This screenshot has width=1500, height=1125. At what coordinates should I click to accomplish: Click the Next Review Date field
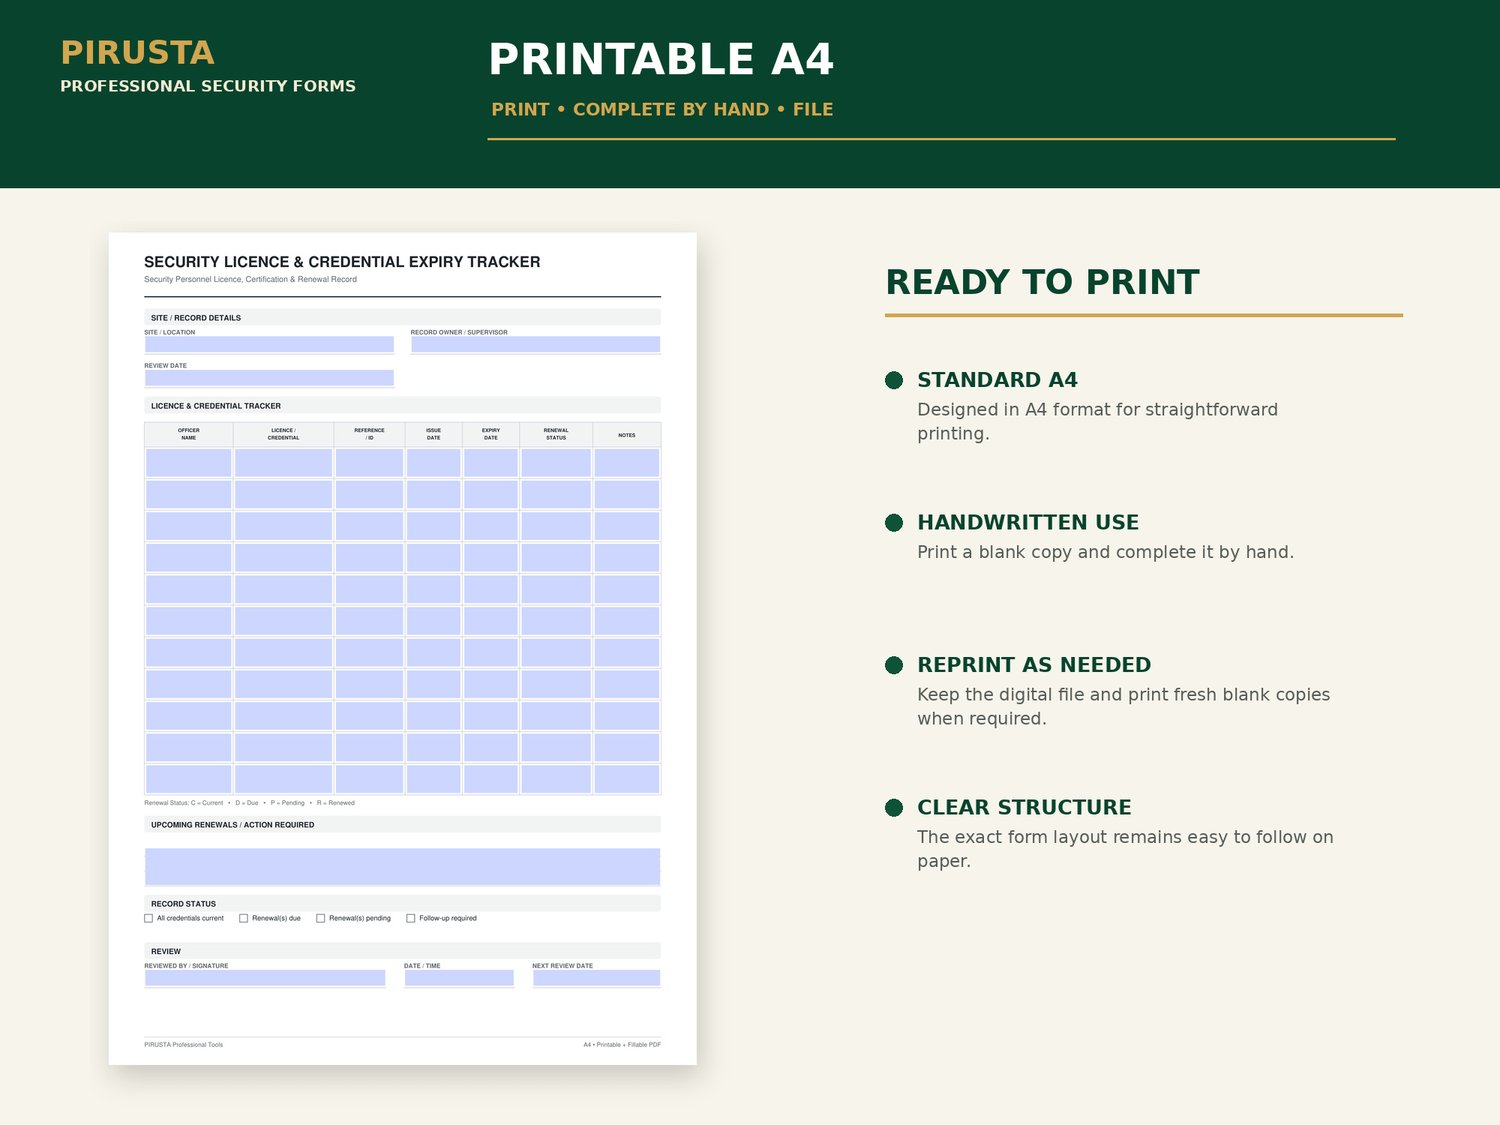pyautogui.click(x=596, y=978)
